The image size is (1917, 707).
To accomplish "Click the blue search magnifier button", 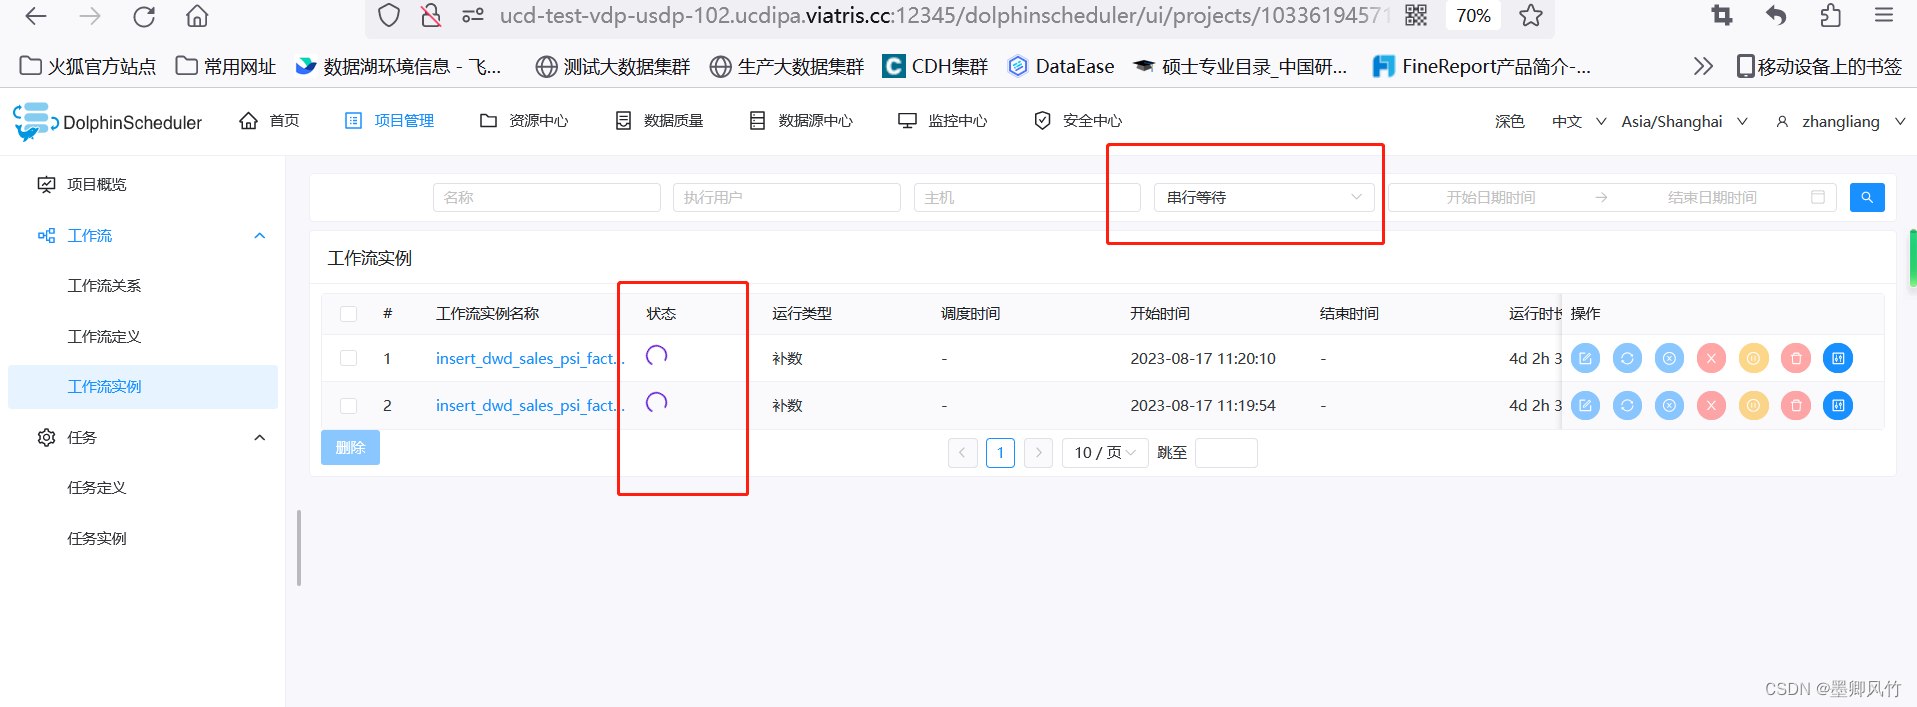I will tap(1867, 197).
